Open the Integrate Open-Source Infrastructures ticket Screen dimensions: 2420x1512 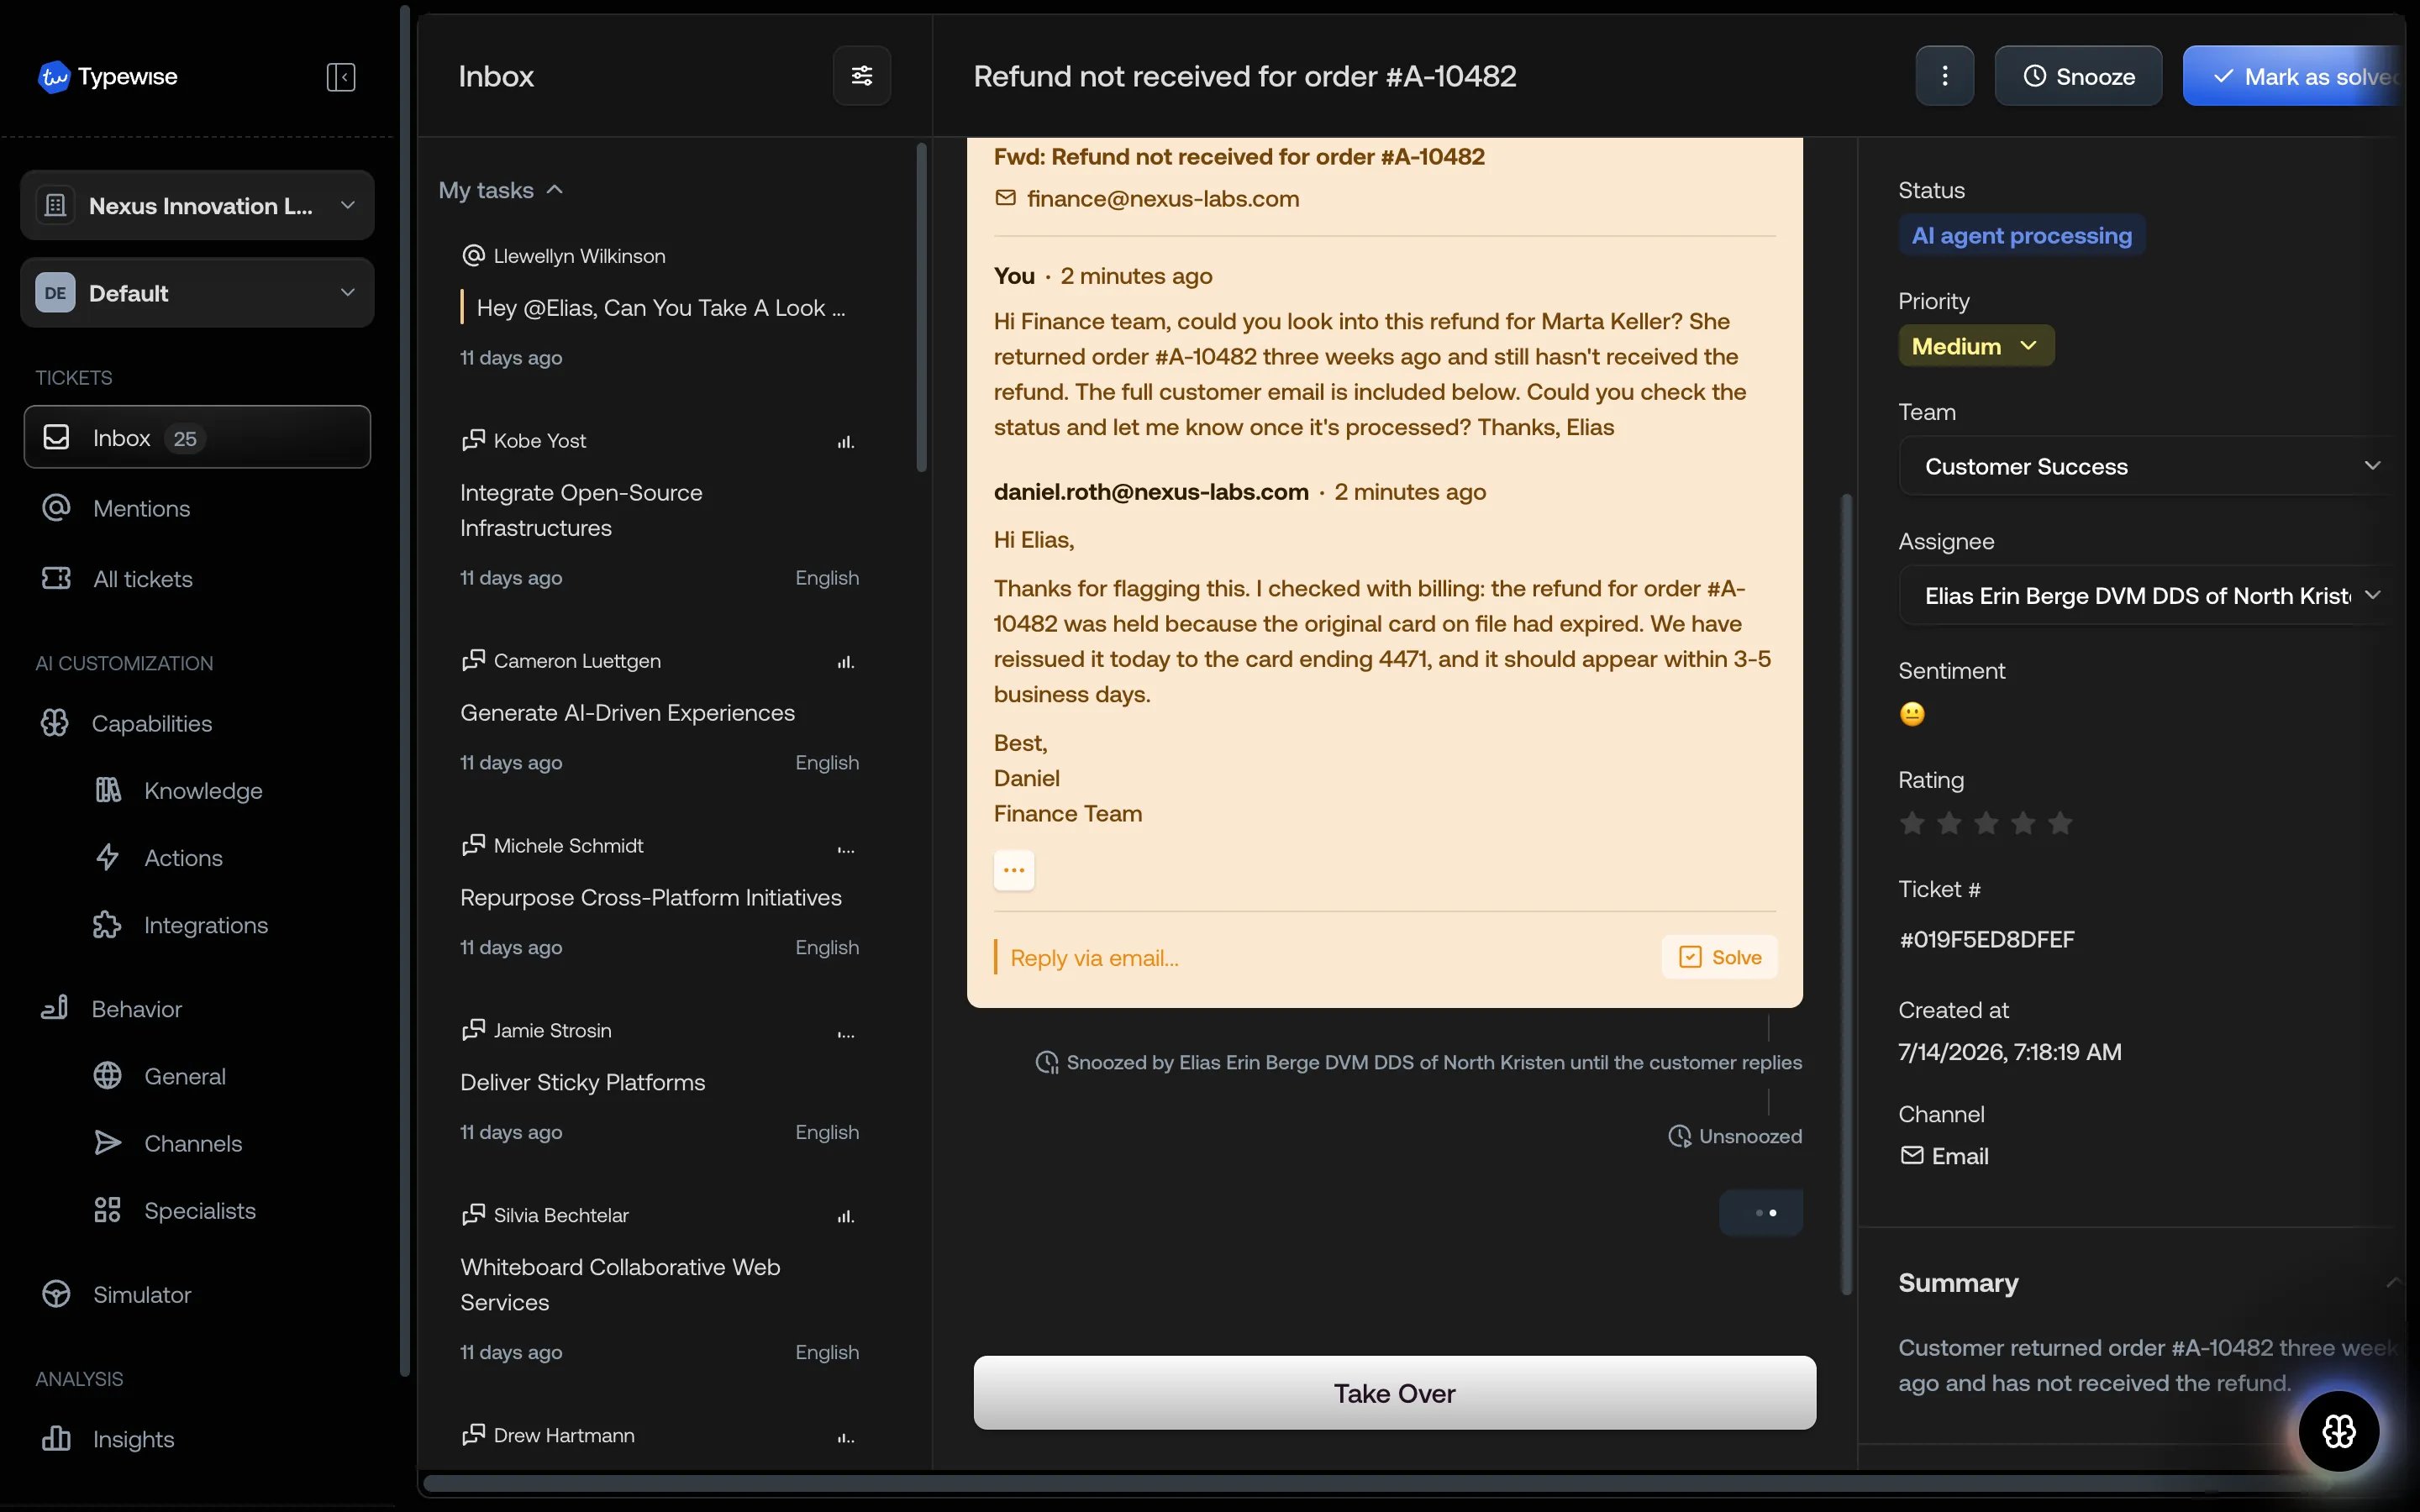click(x=660, y=510)
